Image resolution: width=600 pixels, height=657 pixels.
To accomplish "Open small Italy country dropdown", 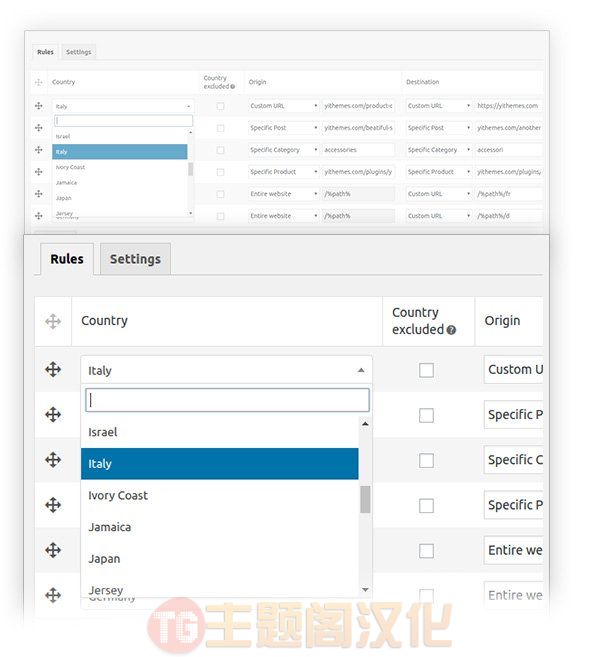I will [123, 106].
